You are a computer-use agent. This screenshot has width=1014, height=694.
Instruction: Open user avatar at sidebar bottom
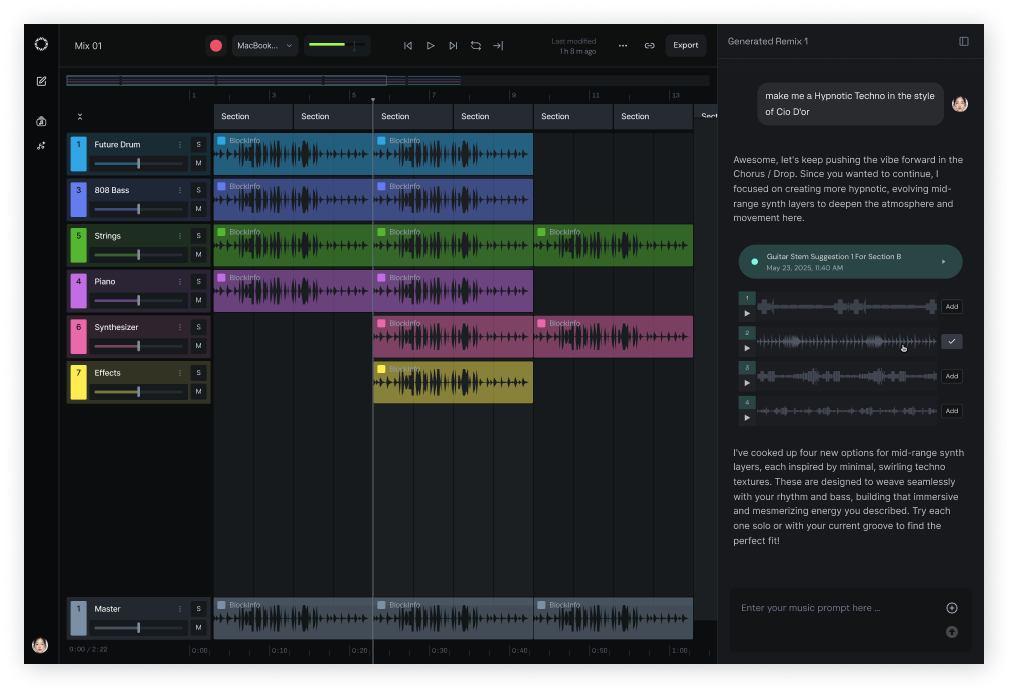click(40, 645)
